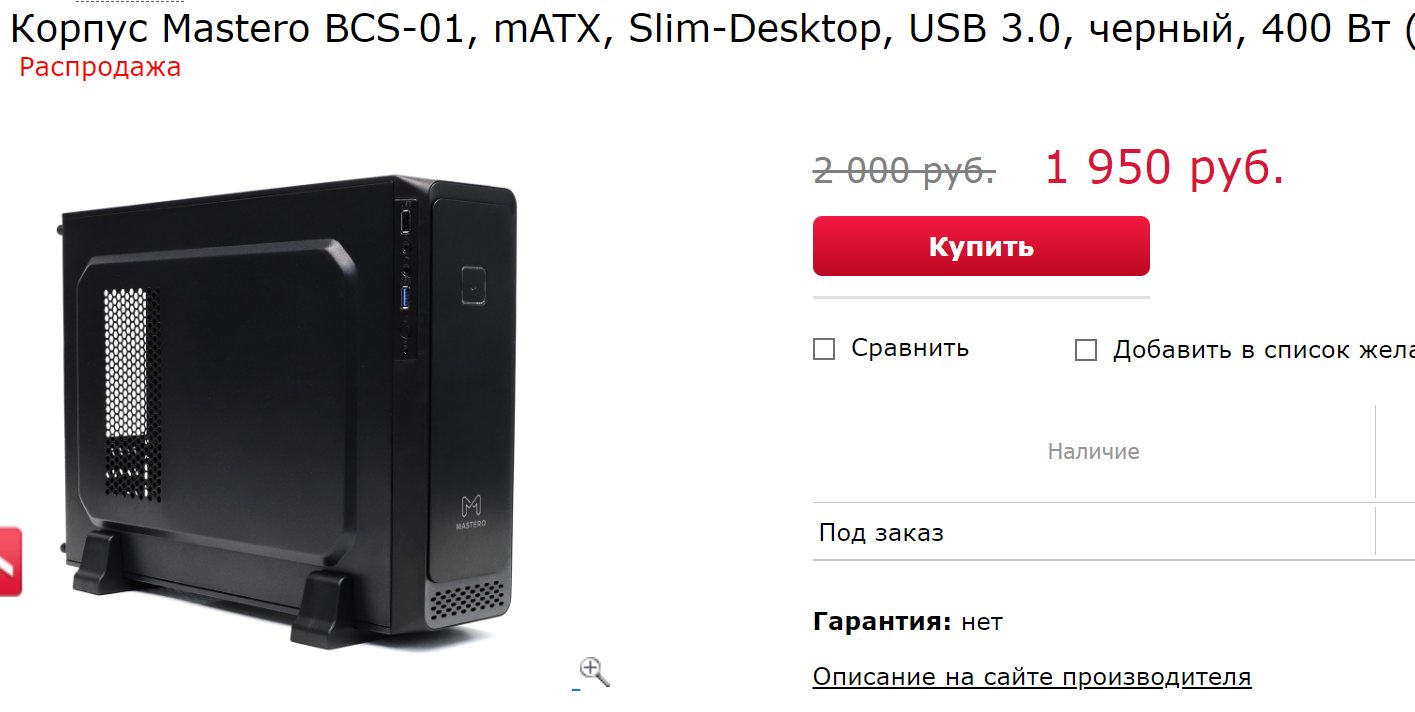Click the Mastero logo on the case front
The height and width of the screenshot is (712, 1415).
[471, 512]
